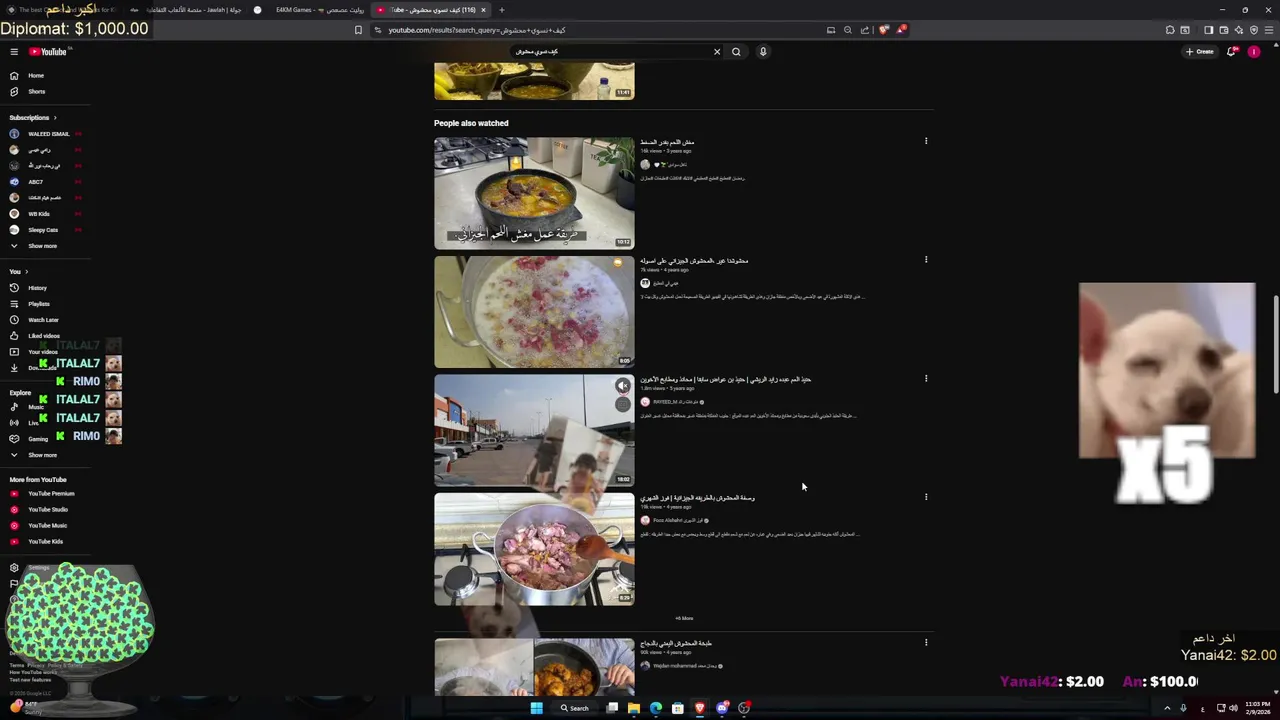Click the +6 More results expander
The width and height of the screenshot is (1280, 720).
pos(684,619)
